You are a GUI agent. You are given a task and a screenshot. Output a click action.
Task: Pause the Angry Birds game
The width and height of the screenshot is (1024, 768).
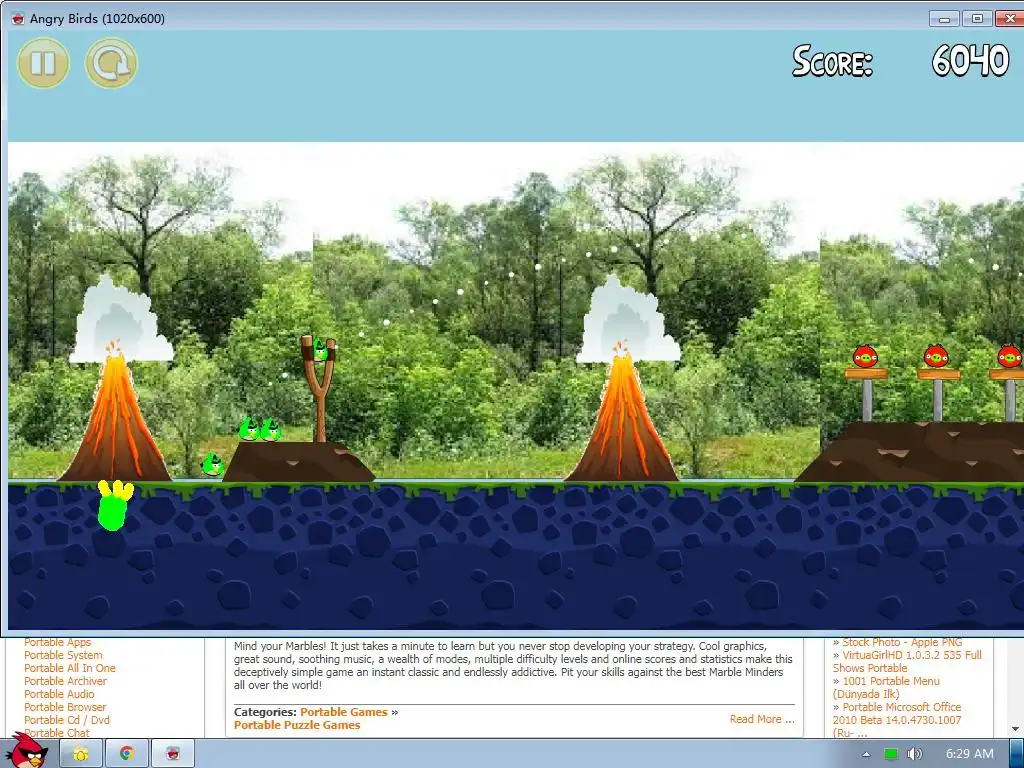point(43,63)
